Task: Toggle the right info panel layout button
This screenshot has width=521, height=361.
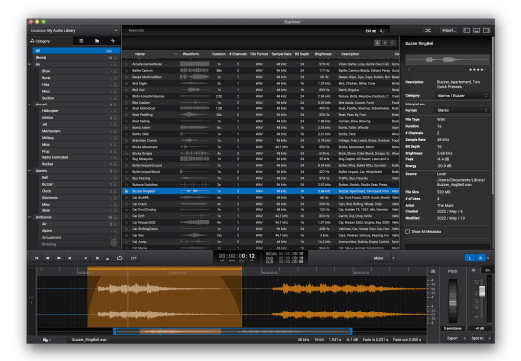Action: [x=486, y=30]
